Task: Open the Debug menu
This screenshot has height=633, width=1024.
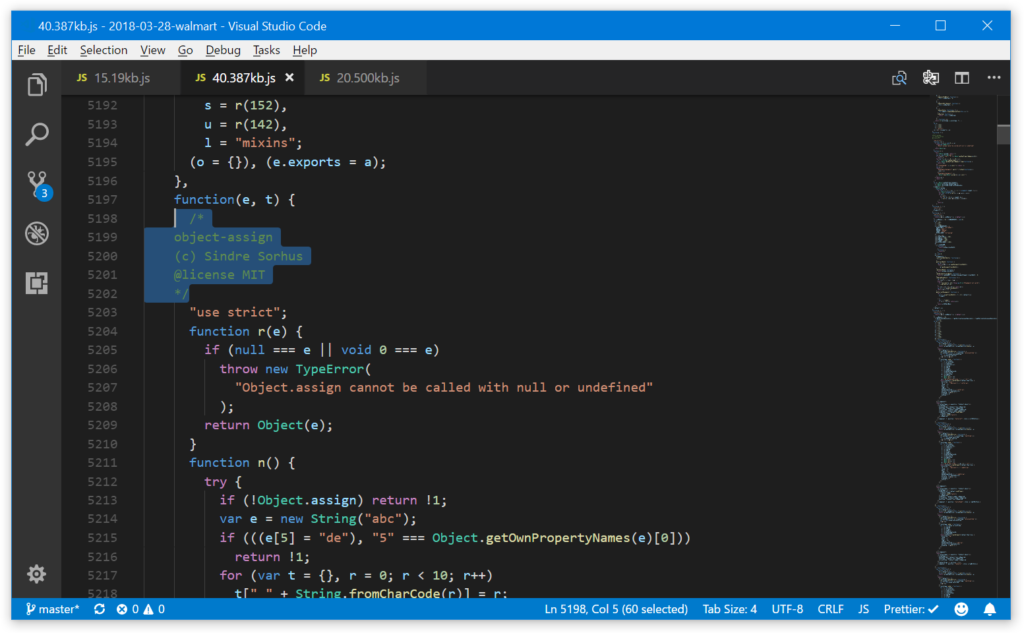Action: (x=222, y=49)
